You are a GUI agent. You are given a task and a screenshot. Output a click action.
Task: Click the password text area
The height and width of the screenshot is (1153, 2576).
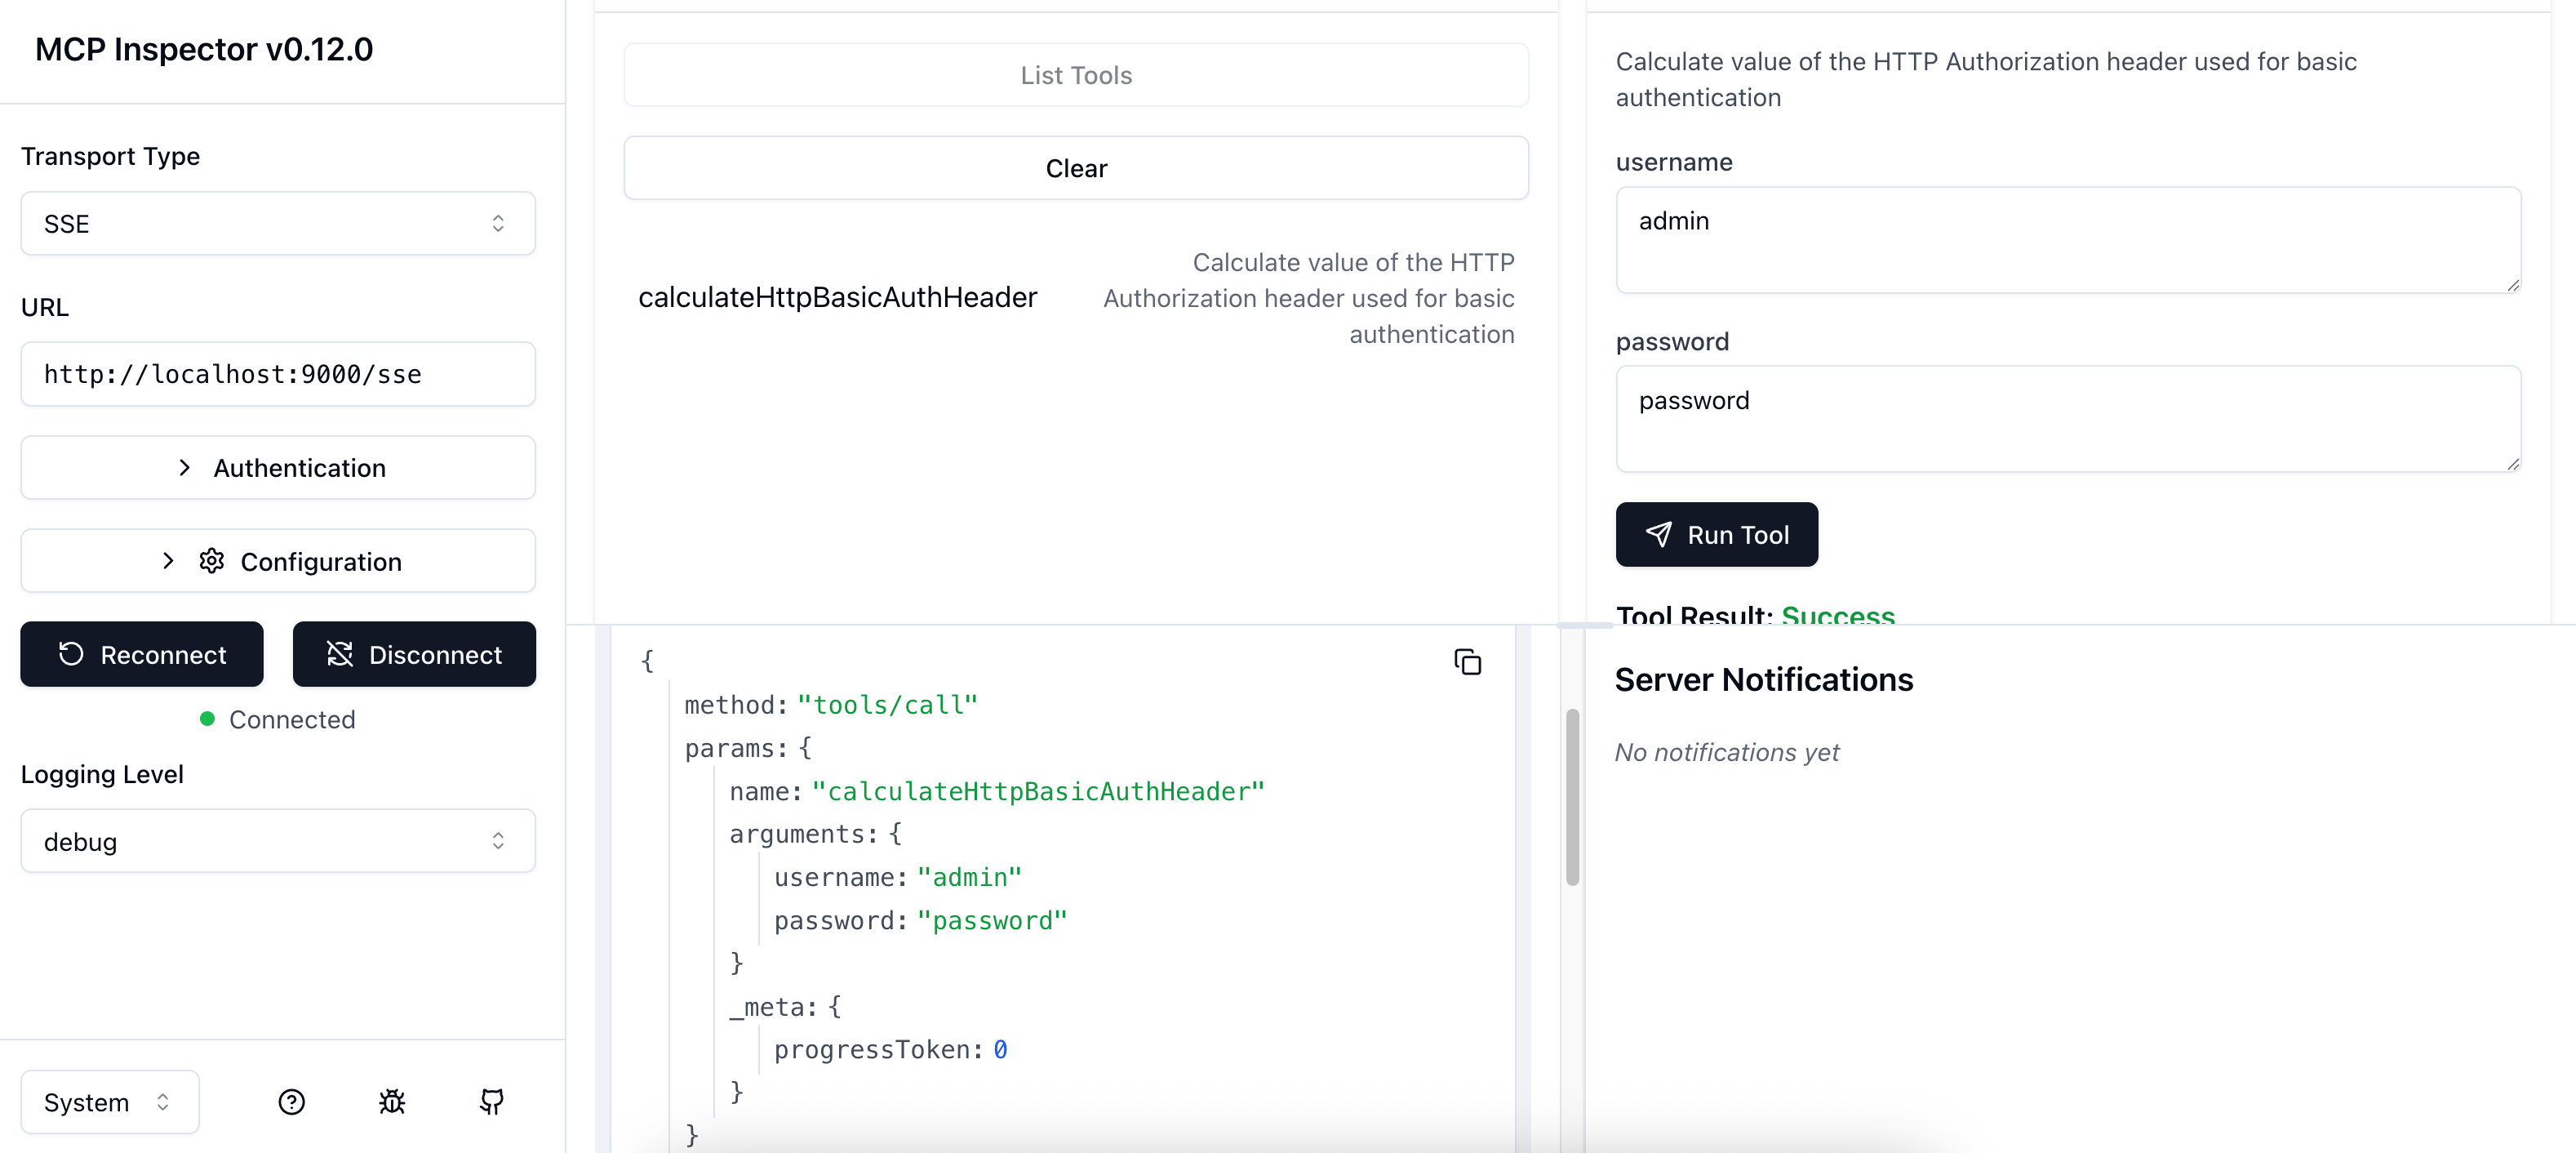pos(2068,419)
